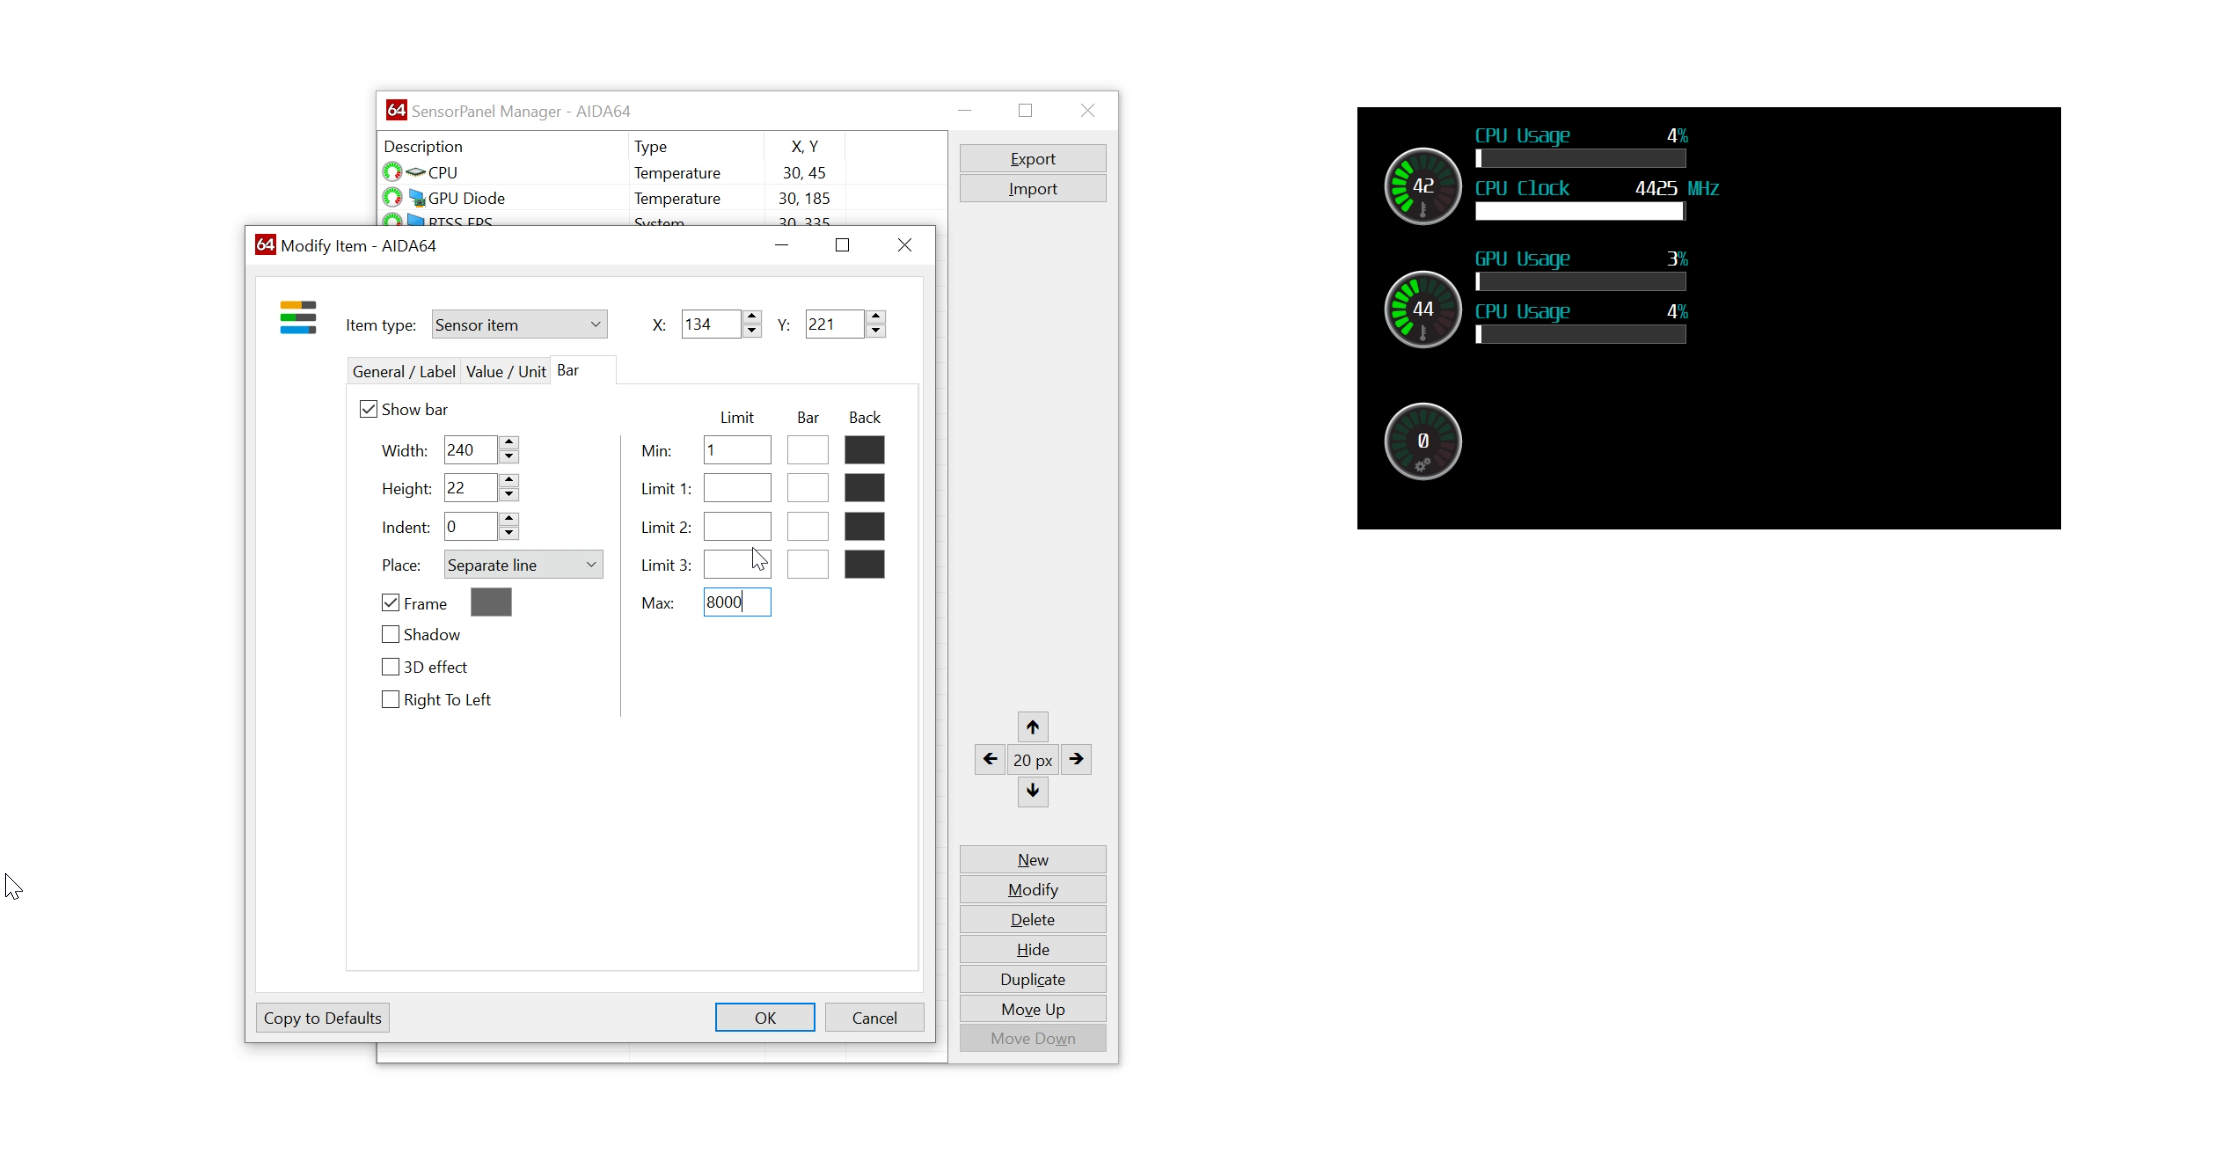Decrease X coordinate with down spinner
The width and height of the screenshot is (2233, 1176).
coord(752,331)
